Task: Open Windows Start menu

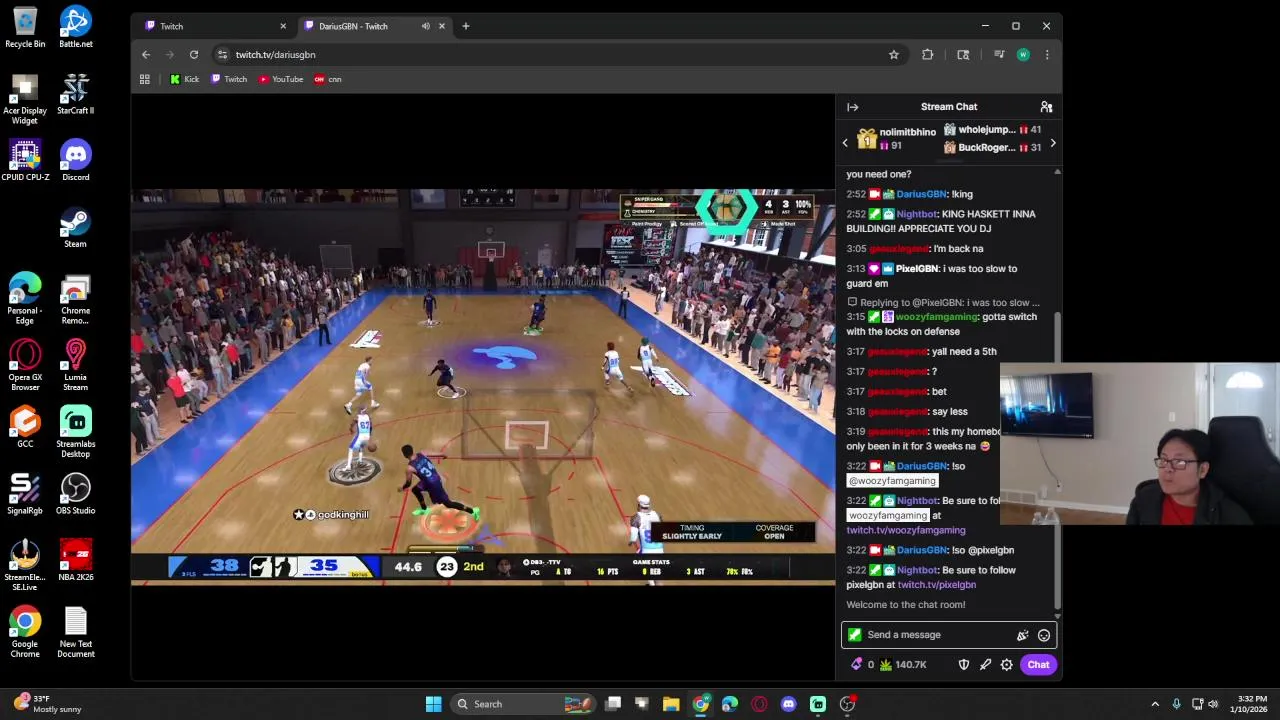Action: point(434,704)
